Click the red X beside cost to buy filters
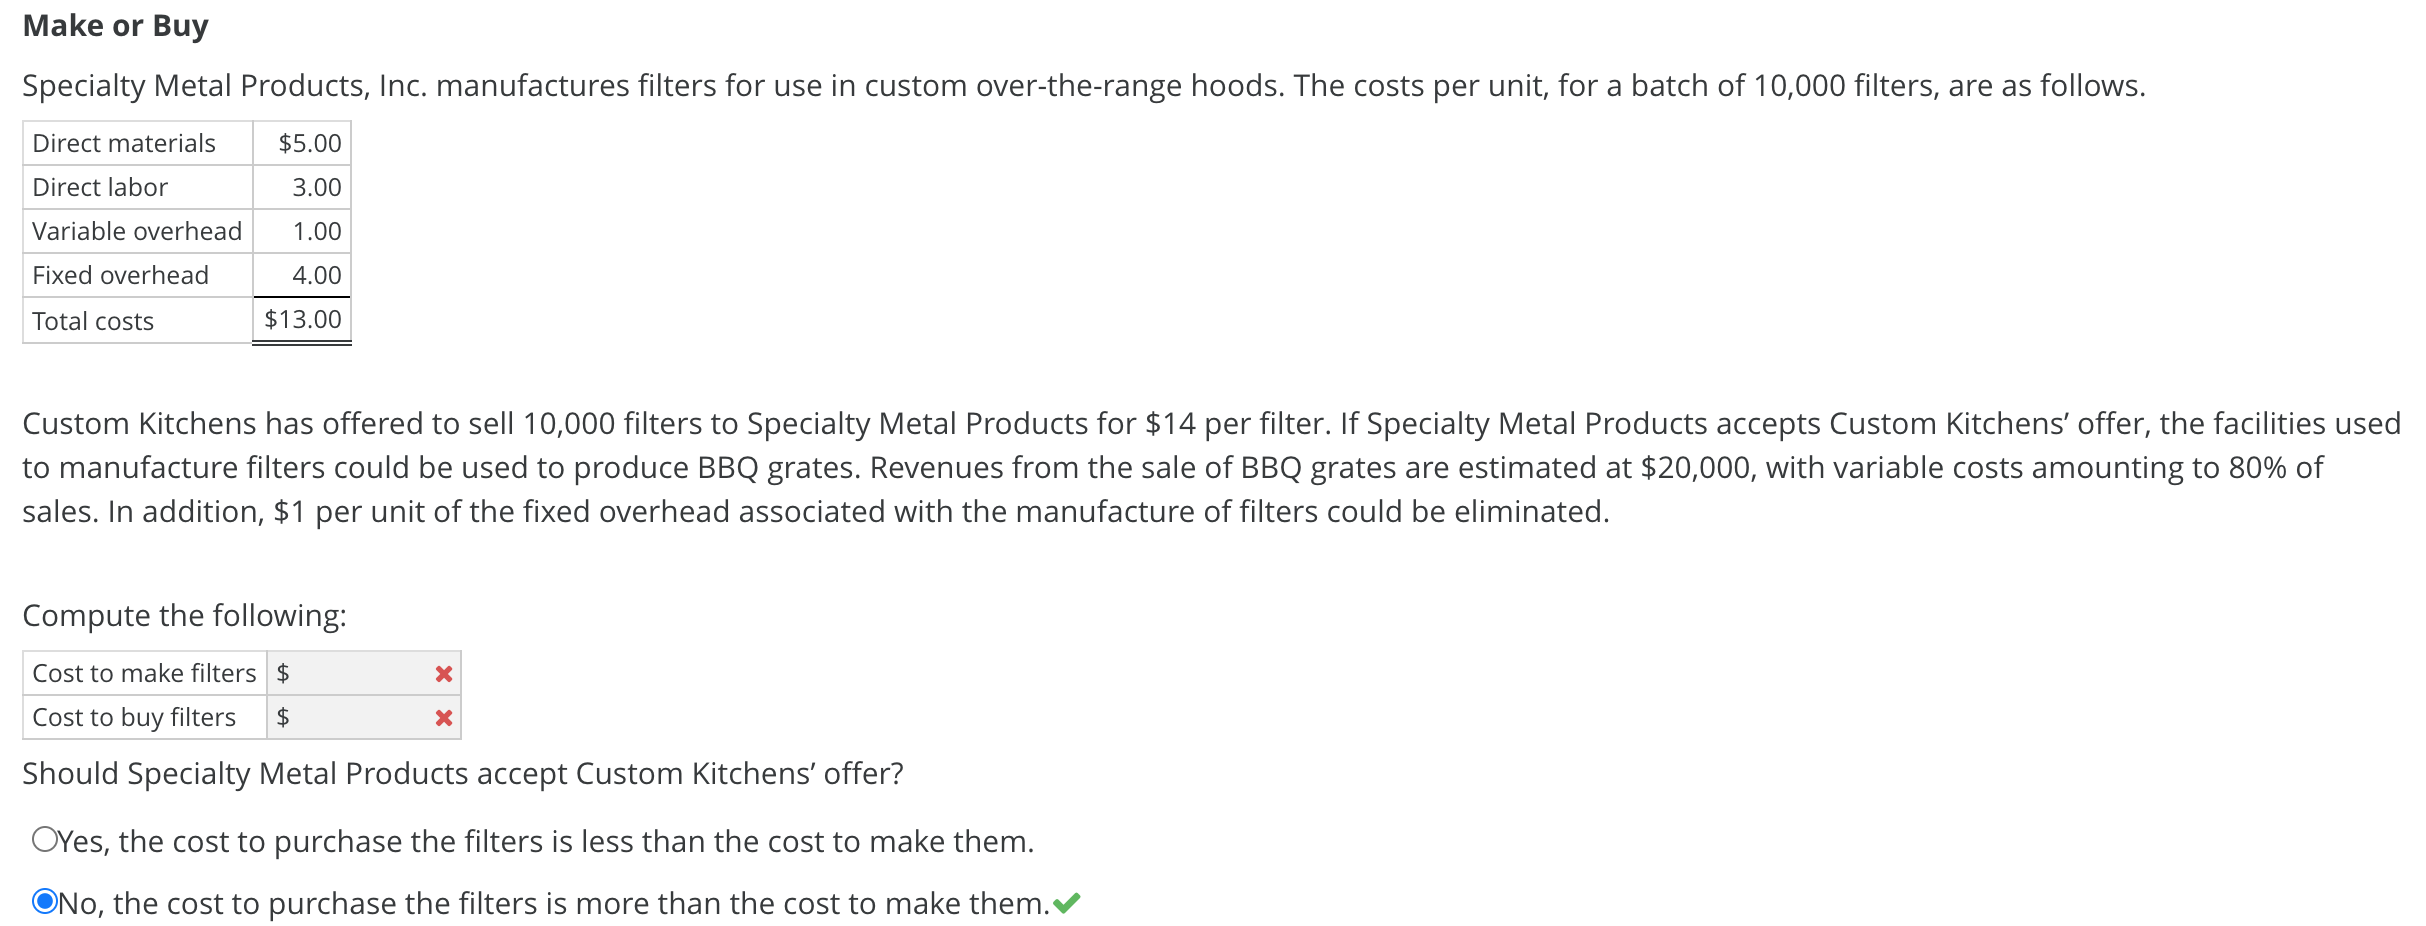 coord(443,717)
